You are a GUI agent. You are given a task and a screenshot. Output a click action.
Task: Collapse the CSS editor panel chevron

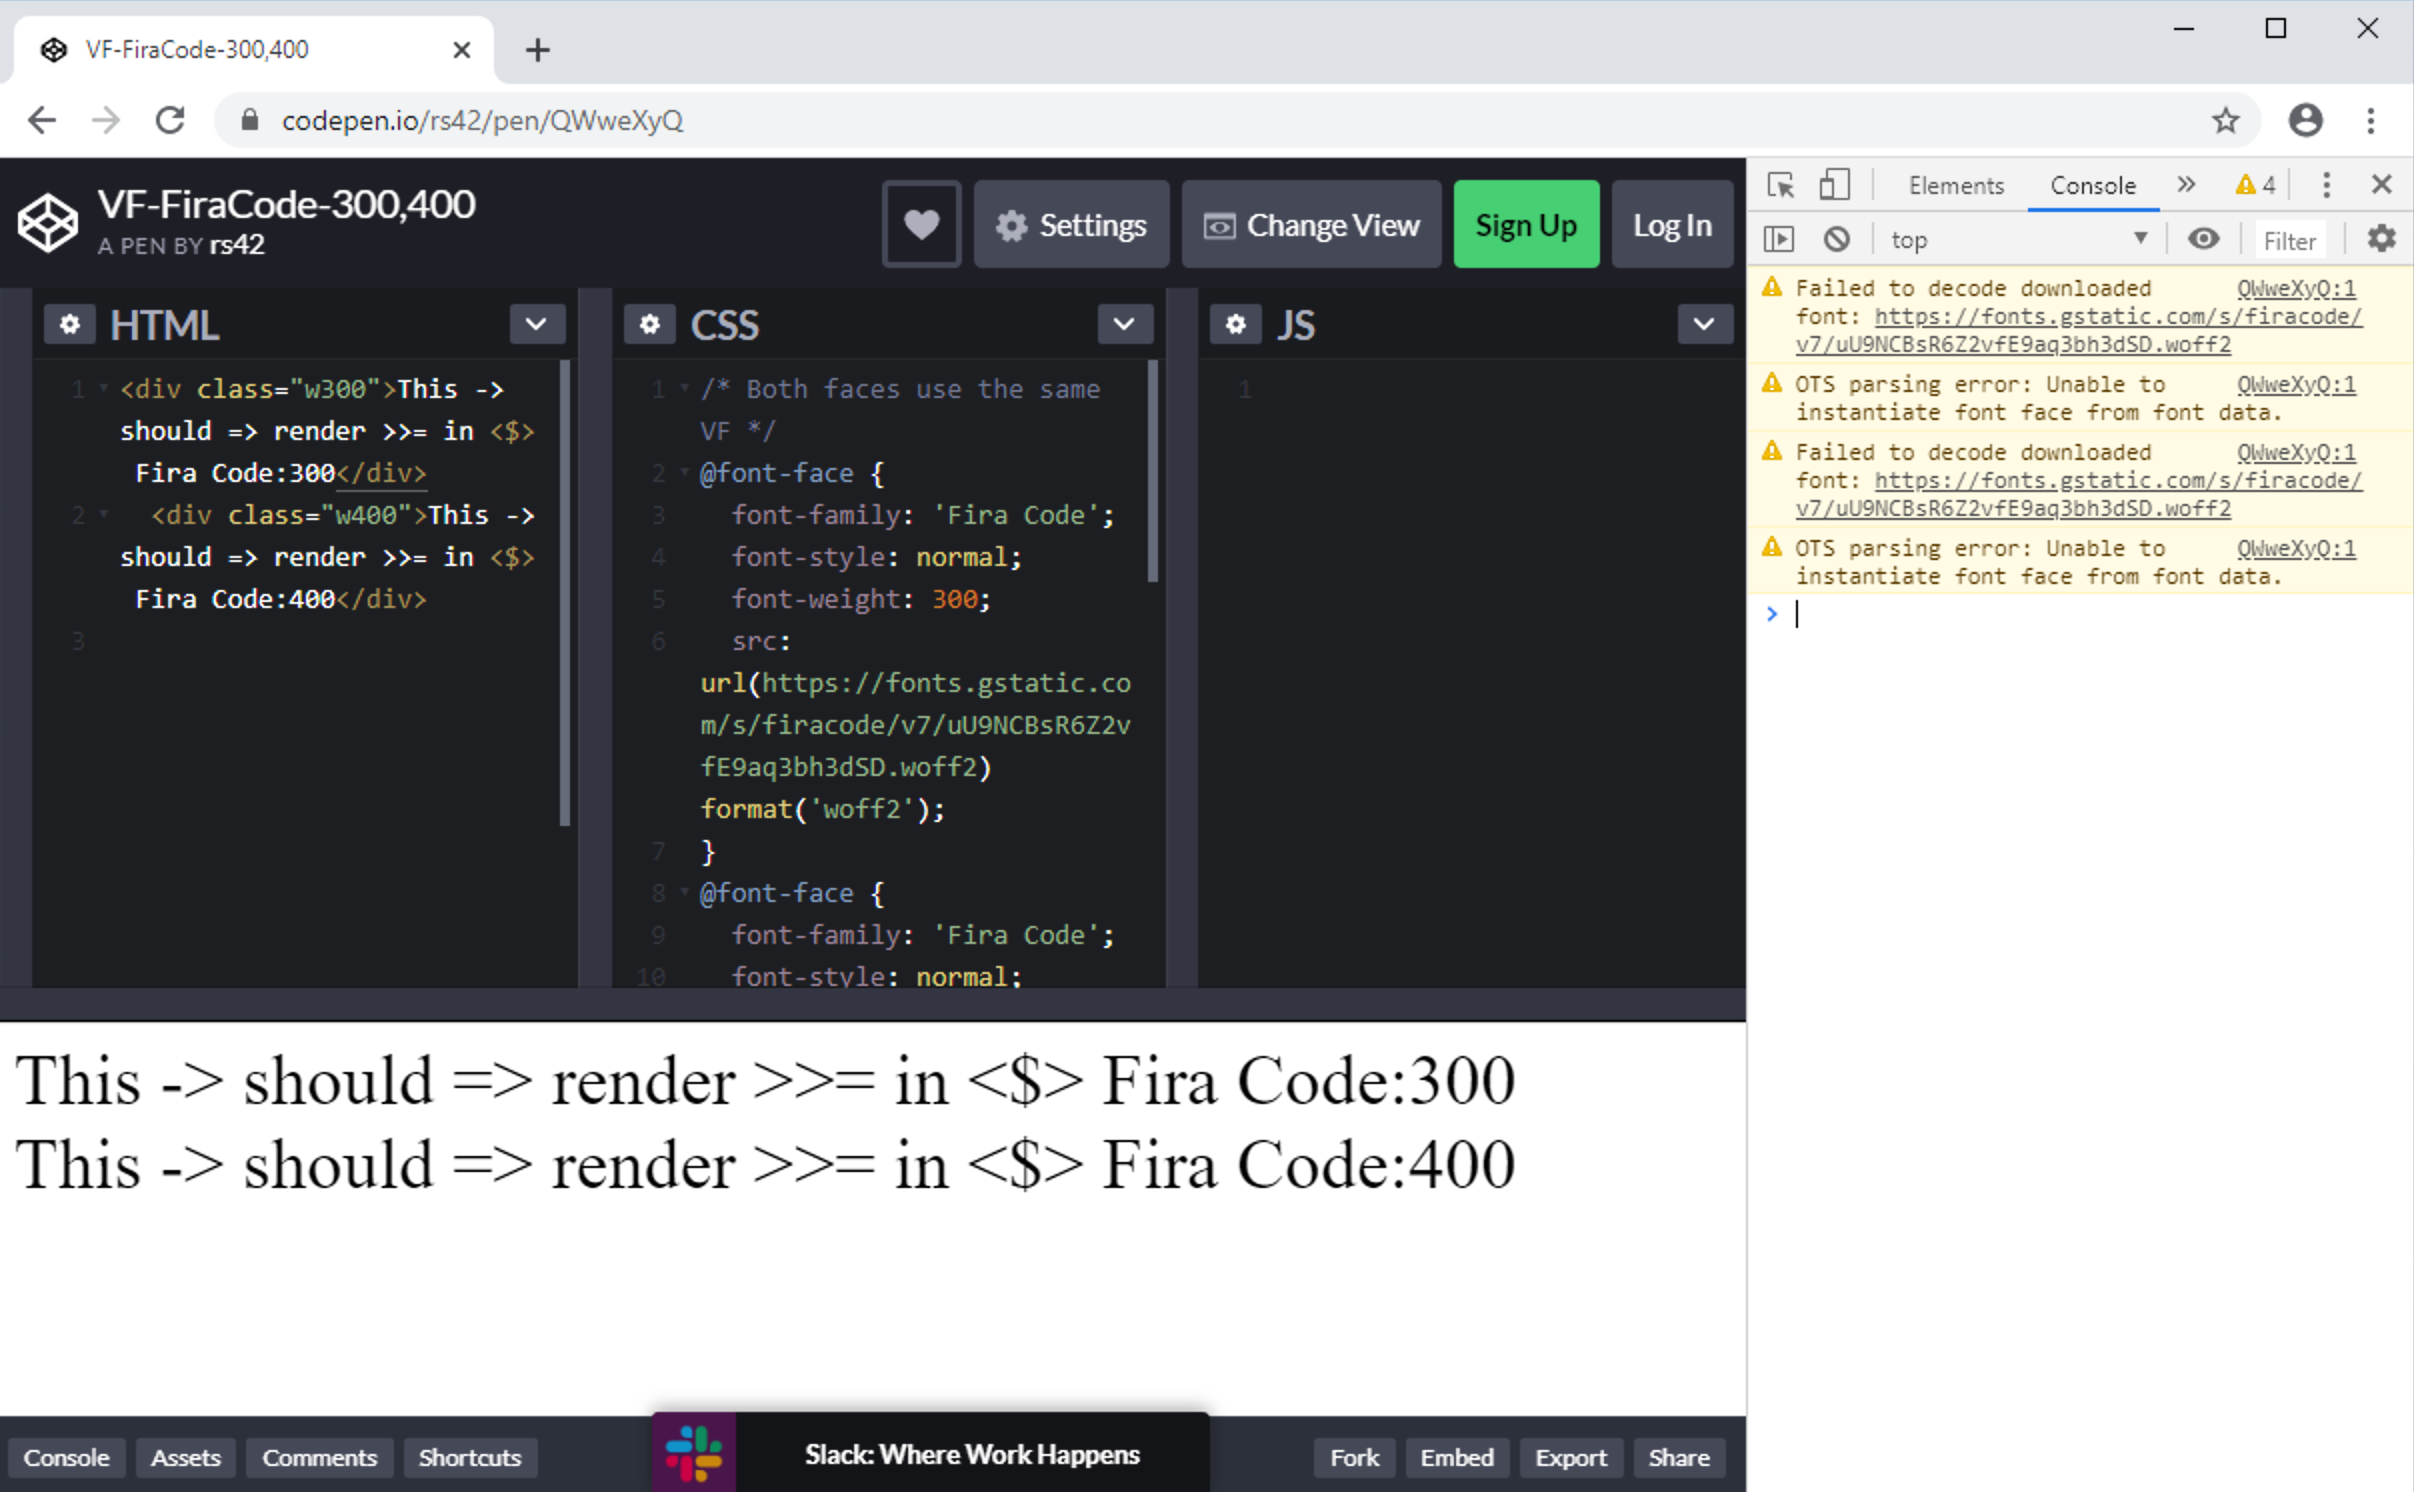click(1123, 324)
